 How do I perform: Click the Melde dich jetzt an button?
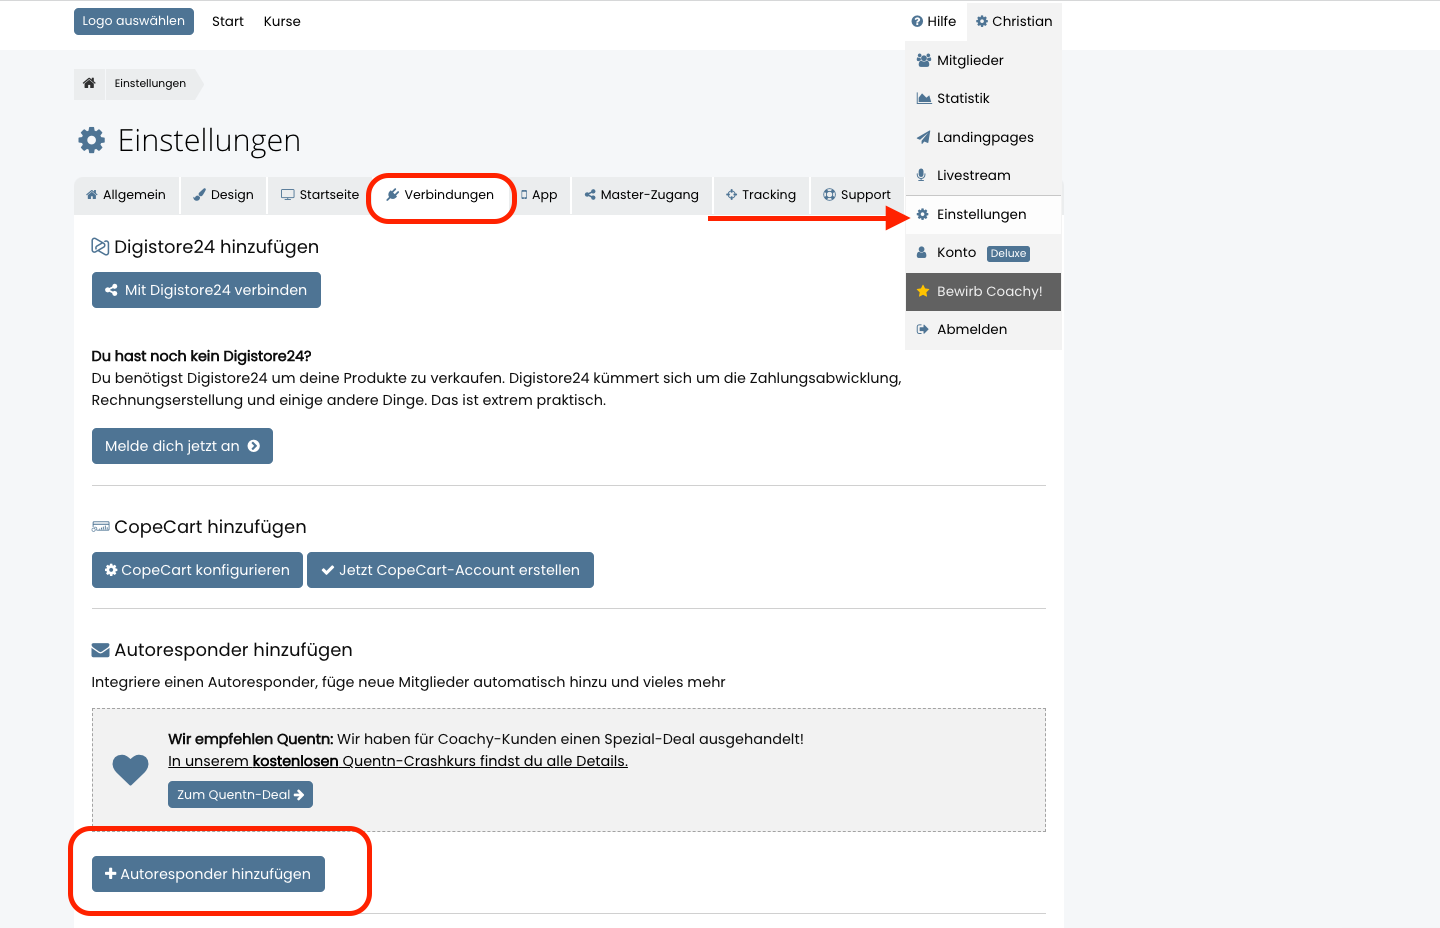point(182,446)
